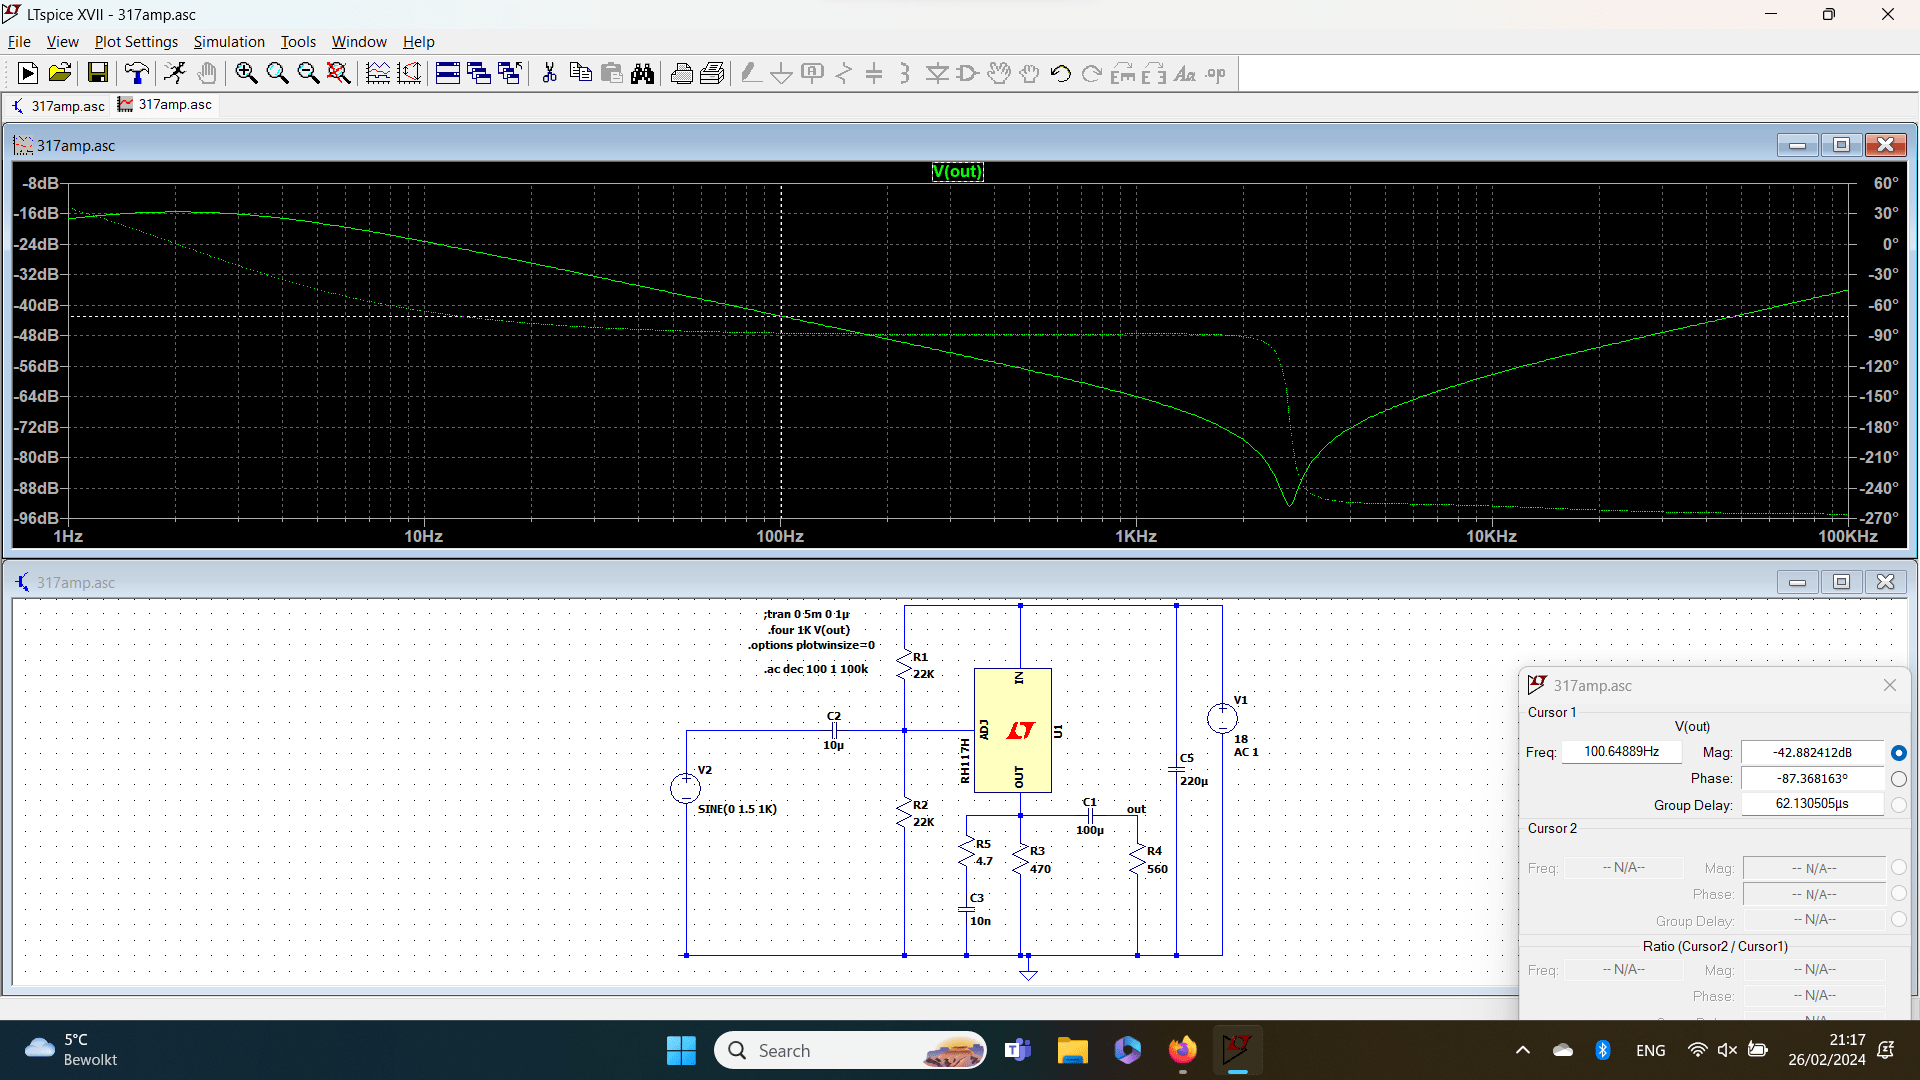1920x1080 pixels.
Task: Click the Paste clipboard icon
Action: pos(611,73)
